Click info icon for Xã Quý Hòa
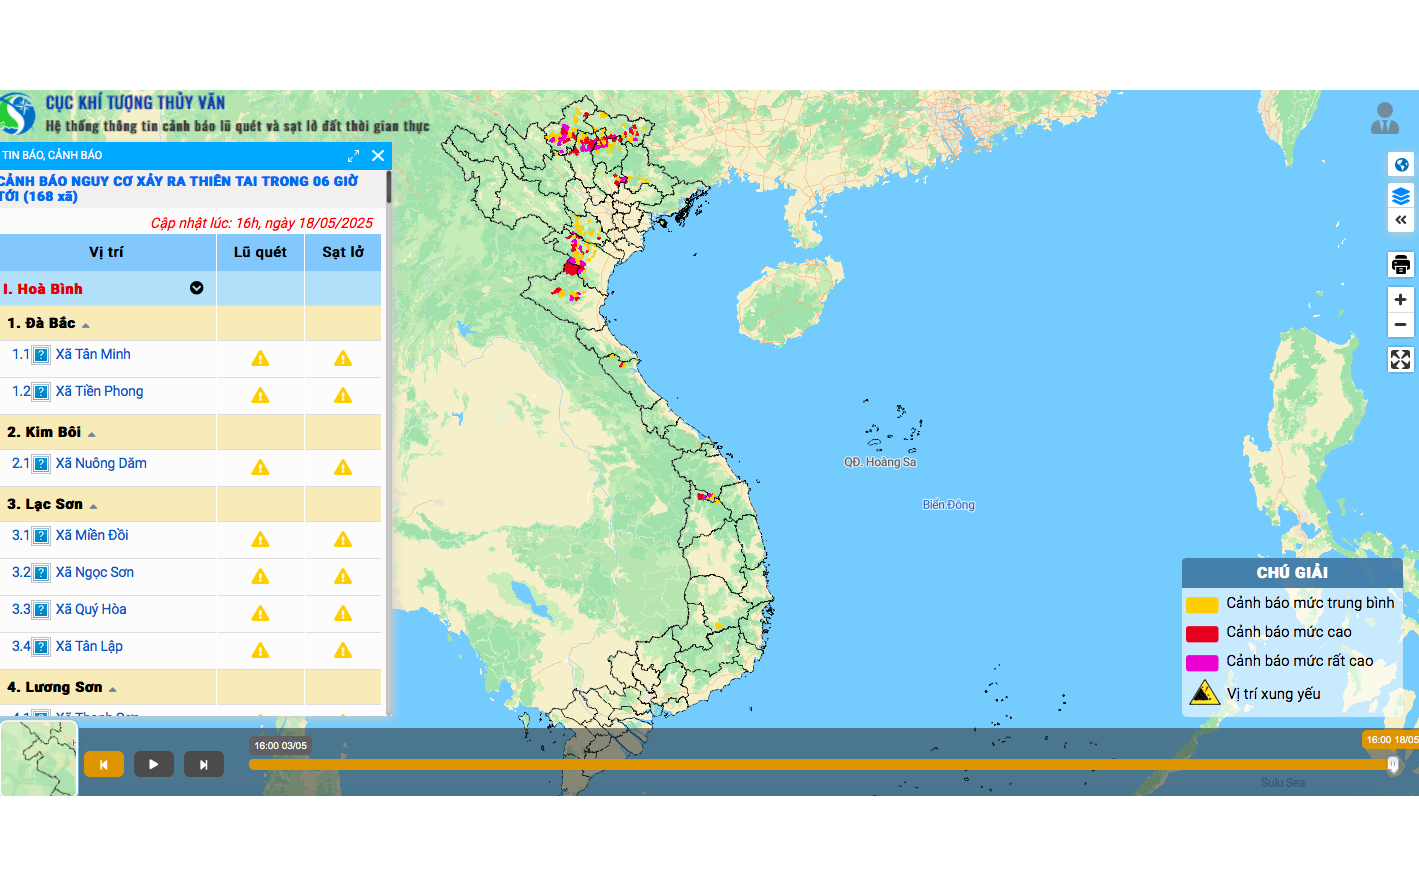This screenshot has height=887, width=1419. click(41, 610)
